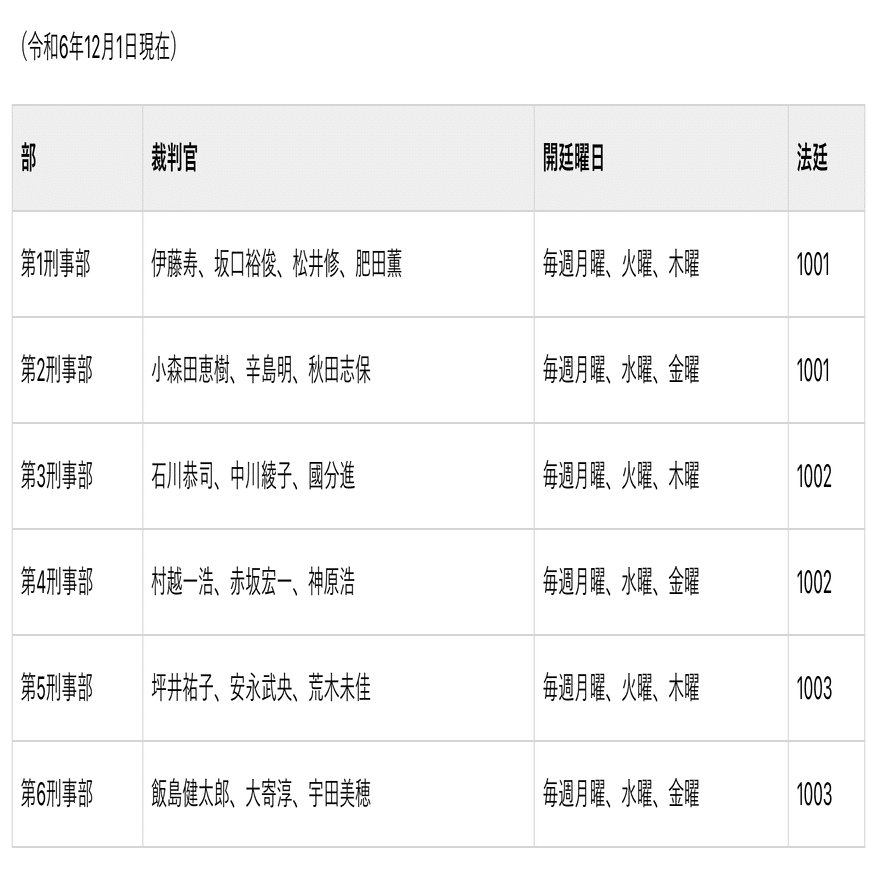The height and width of the screenshot is (884, 884).
Task: Click judges cell starting with 小森田恵樹
Action: 261,371
